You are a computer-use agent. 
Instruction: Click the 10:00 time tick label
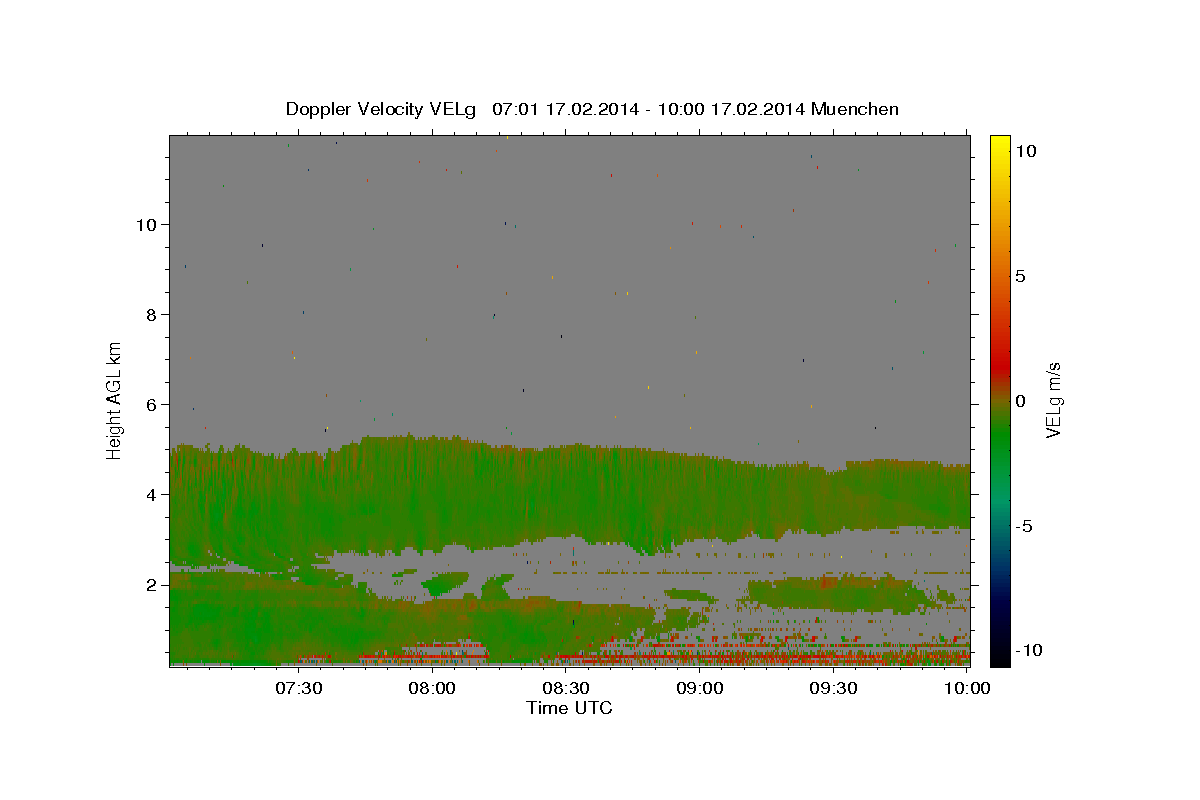pyautogui.click(x=967, y=688)
